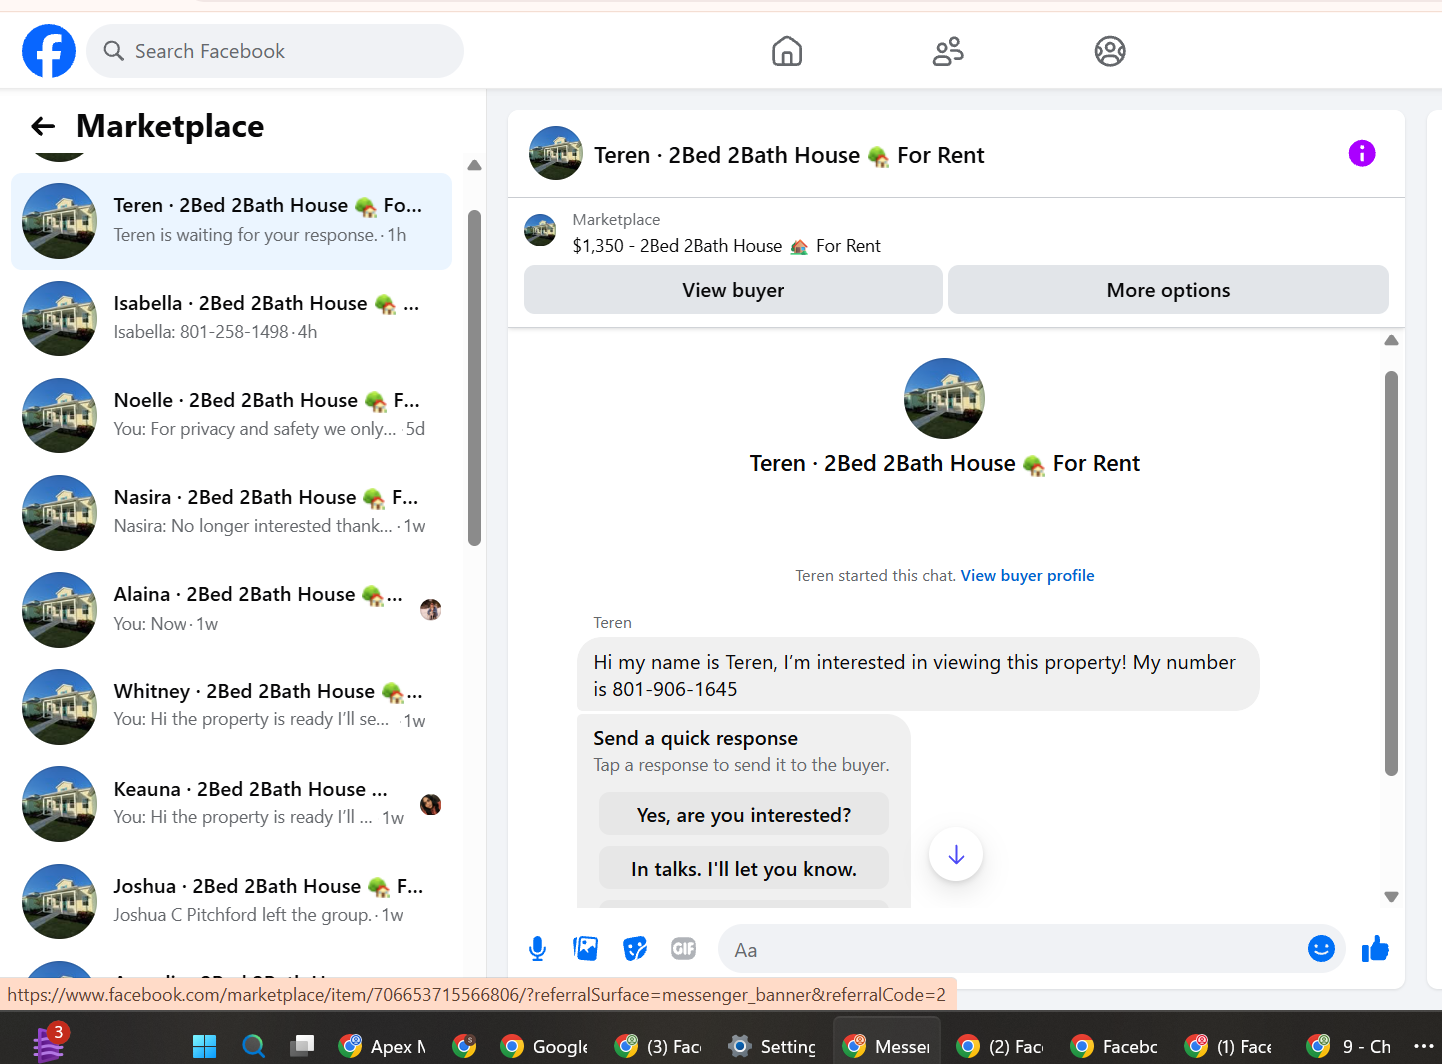Click conversation list scrollbar up arrow
The image size is (1442, 1064).
(475, 165)
